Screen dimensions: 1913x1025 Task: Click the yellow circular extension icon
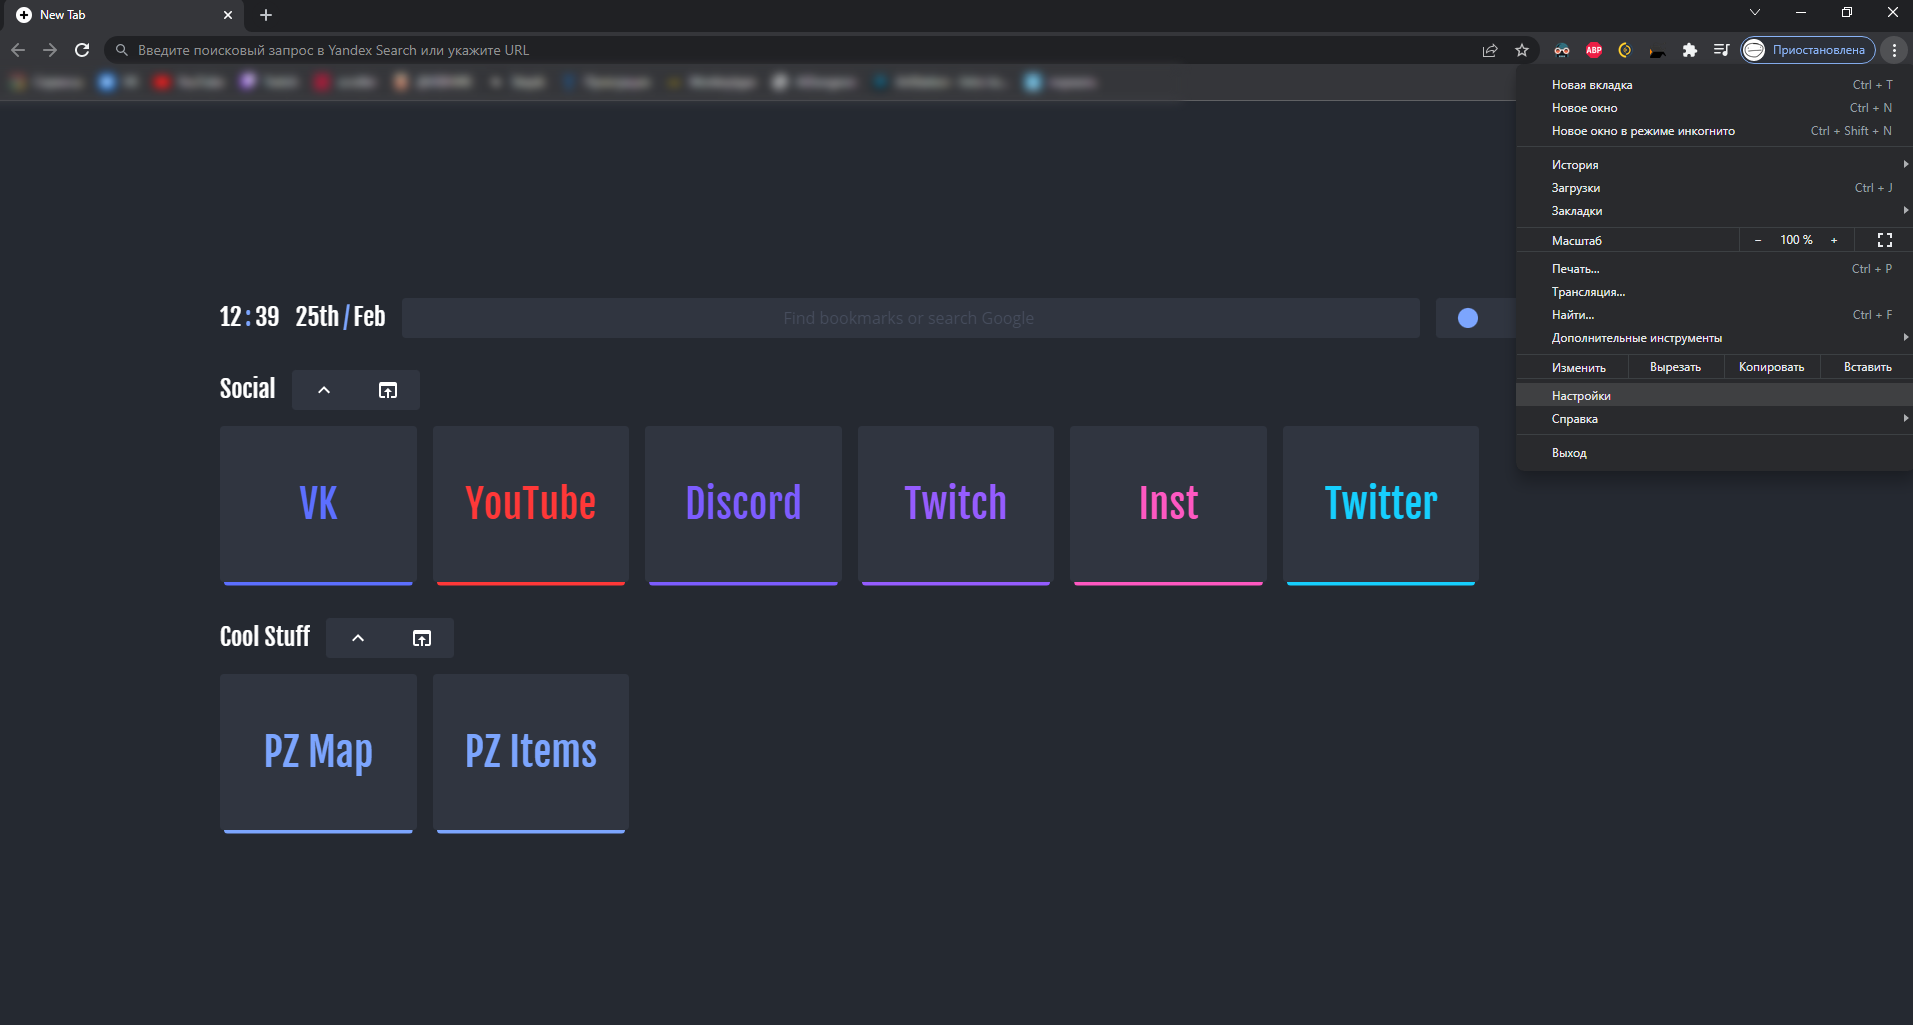[x=1625, y=50]
